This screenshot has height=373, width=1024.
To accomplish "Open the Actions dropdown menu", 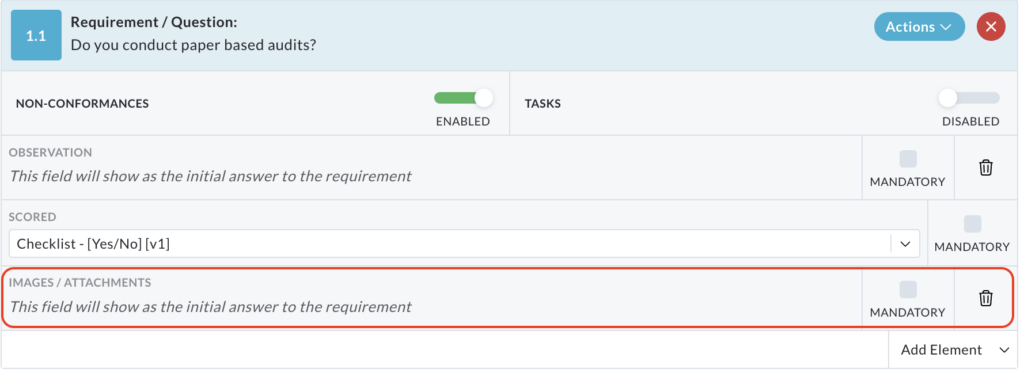I will click(919, 27).
